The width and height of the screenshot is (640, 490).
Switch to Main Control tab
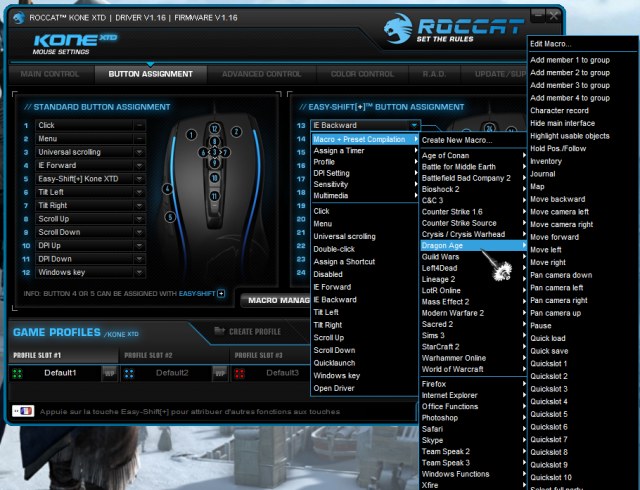pos(50,74)
